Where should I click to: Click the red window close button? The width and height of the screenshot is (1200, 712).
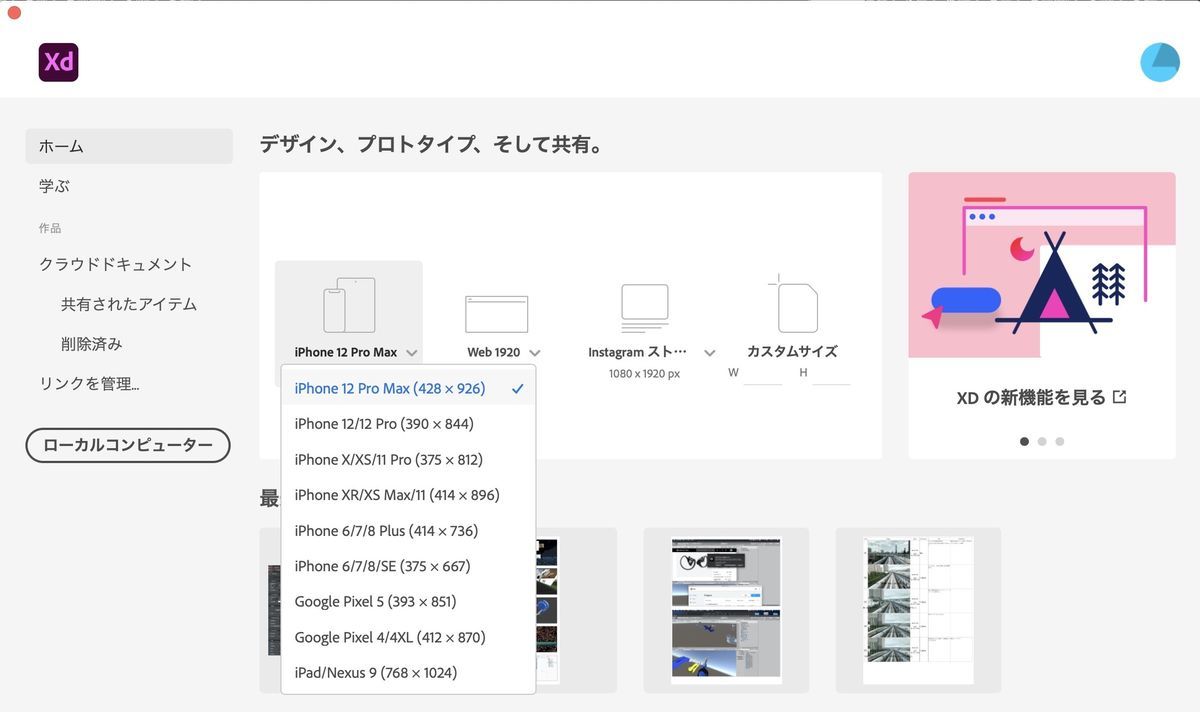[14, 13]
